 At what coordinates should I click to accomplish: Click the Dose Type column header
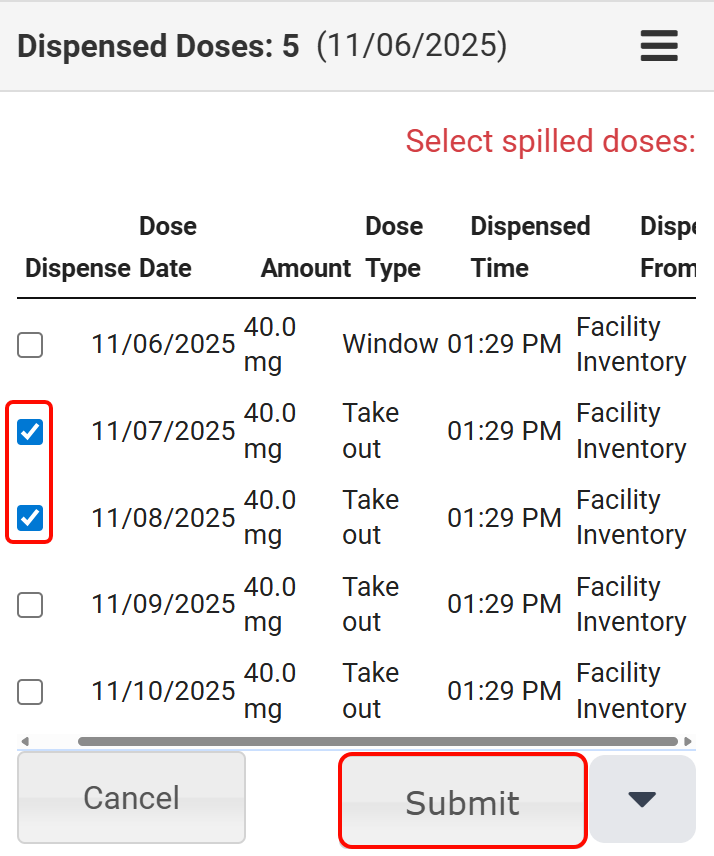(394, 247)
